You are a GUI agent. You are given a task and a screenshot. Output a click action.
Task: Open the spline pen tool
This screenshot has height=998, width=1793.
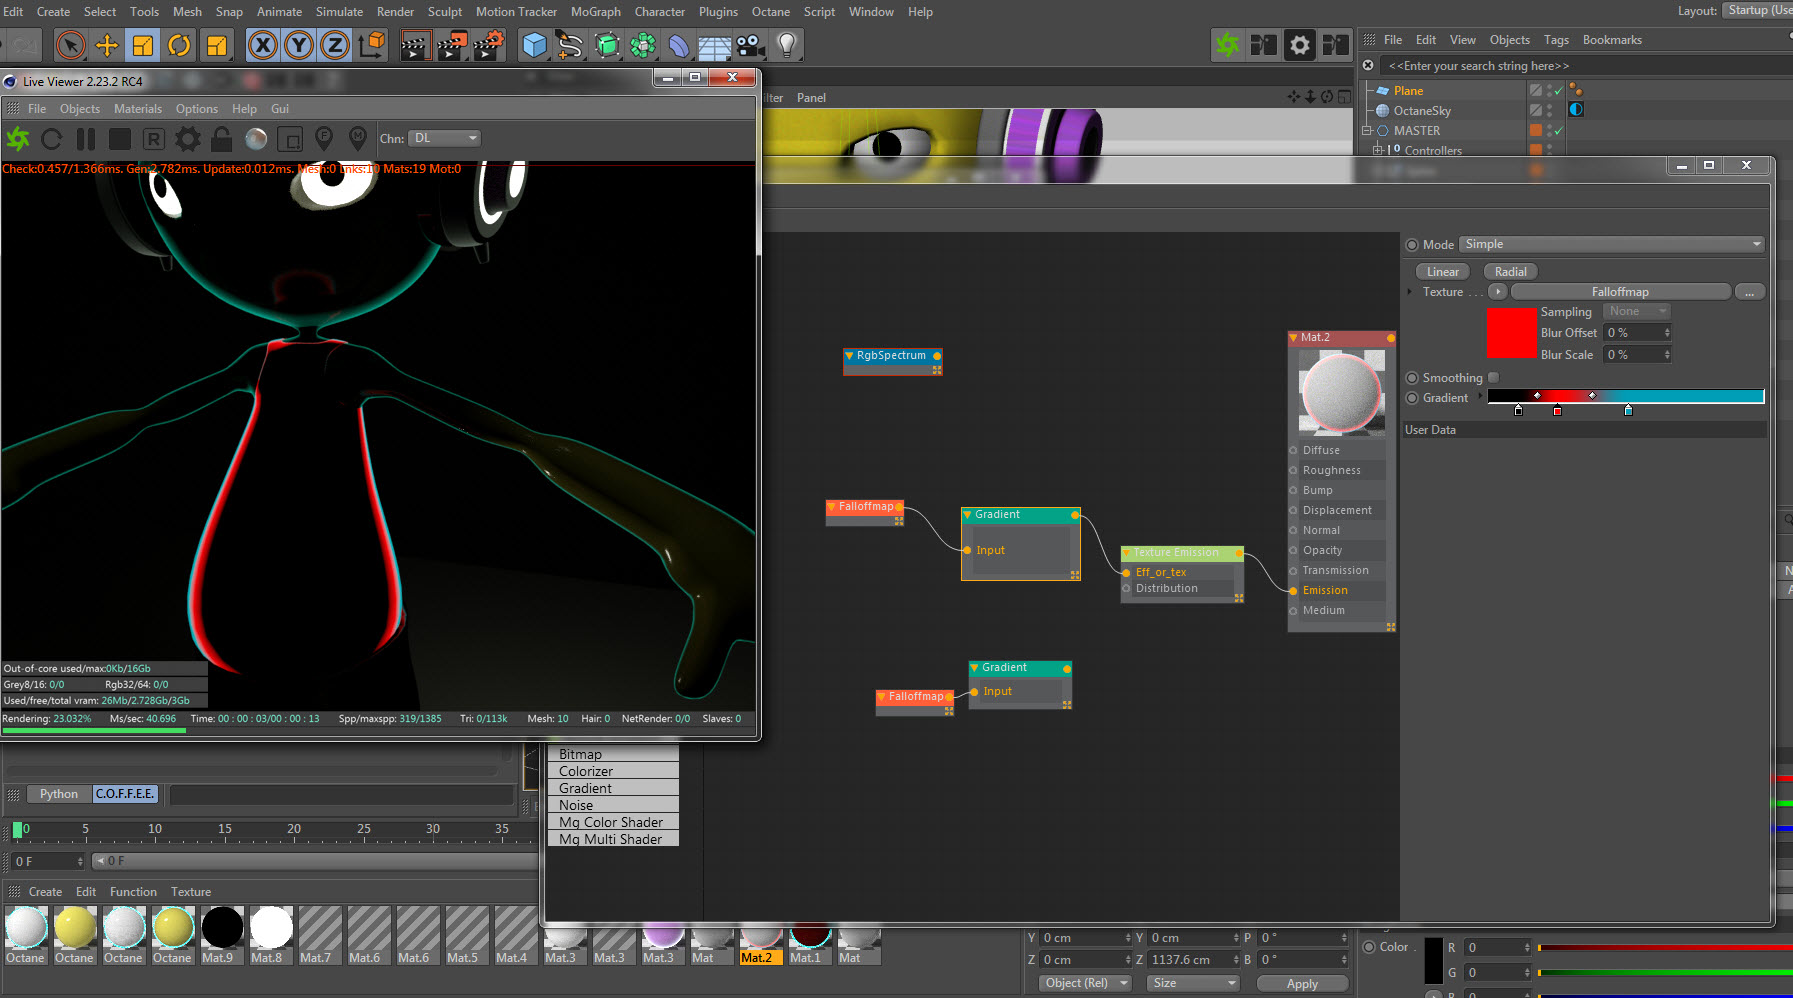tap(571, 45)
